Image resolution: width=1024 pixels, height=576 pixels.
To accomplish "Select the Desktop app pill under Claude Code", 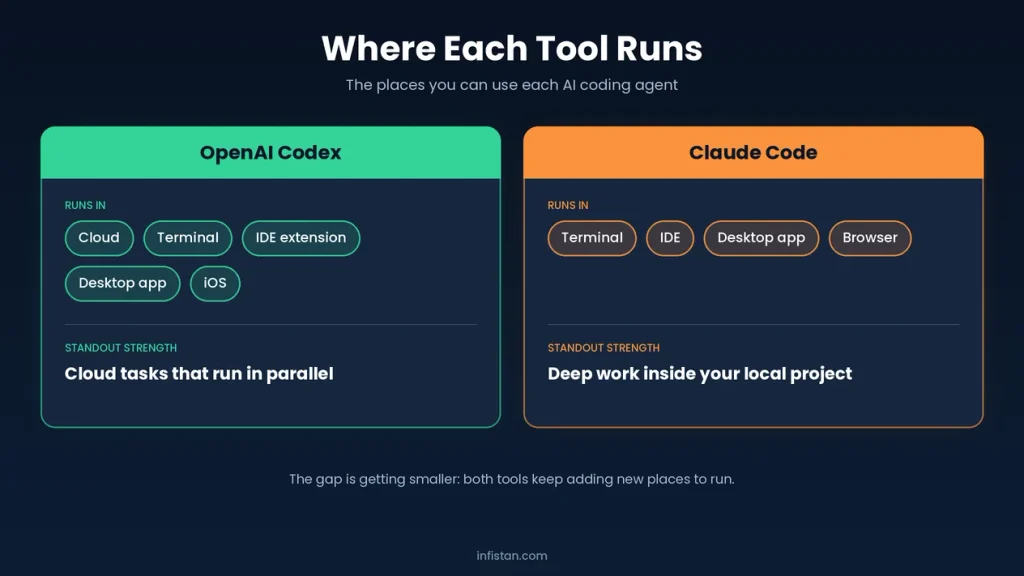I will click(761, 238).
